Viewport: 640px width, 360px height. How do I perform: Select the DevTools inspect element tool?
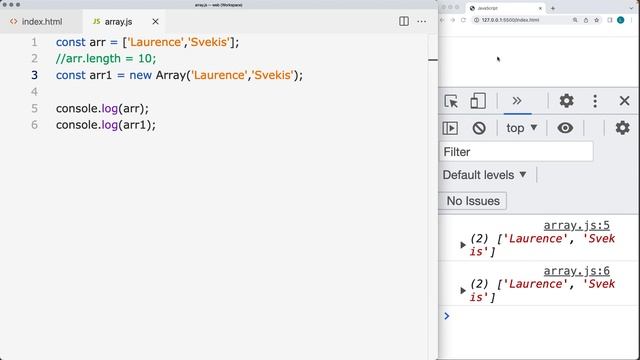tap(451, 101)
